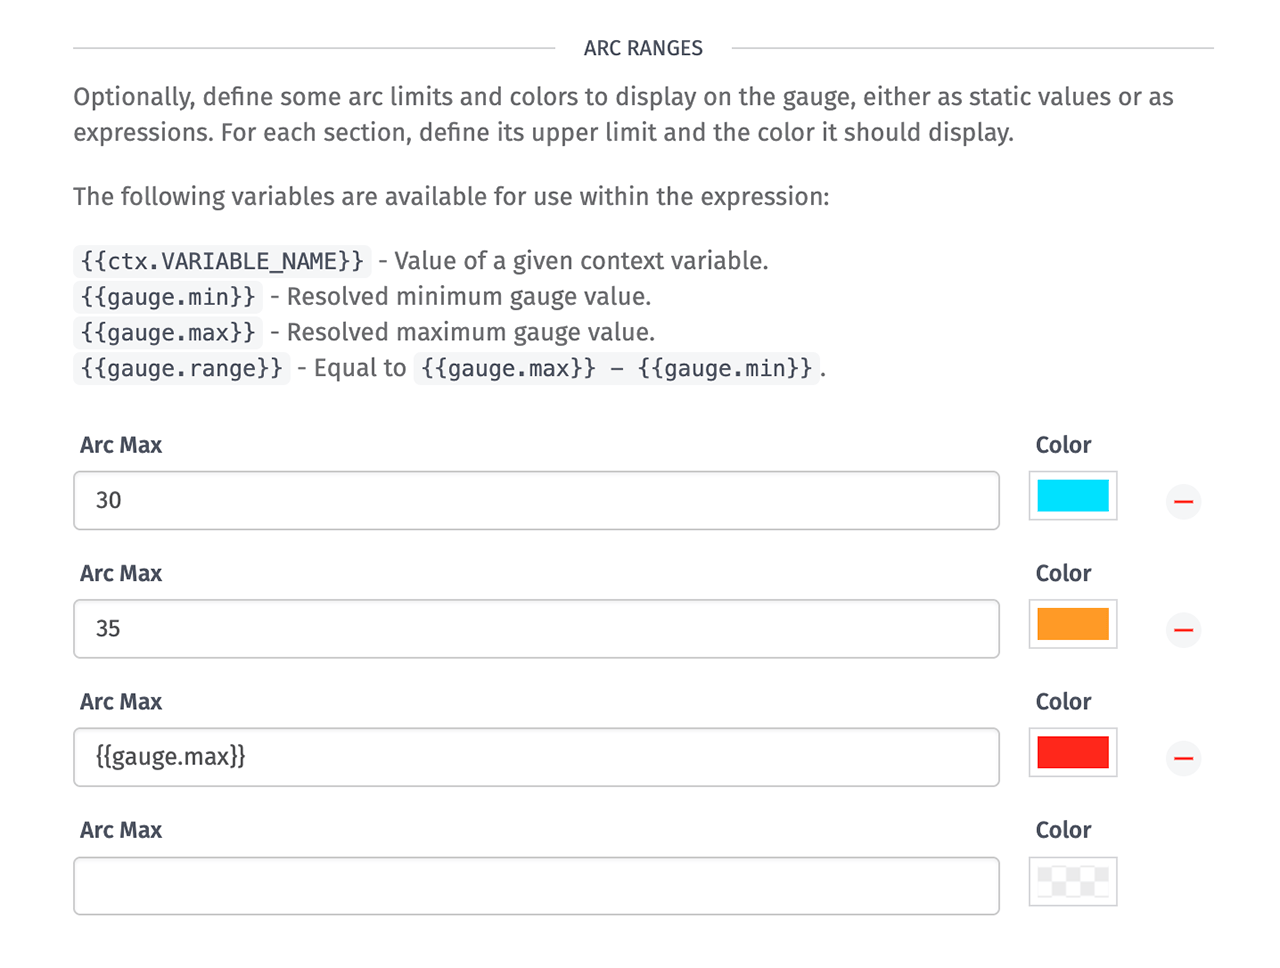Screen dimensions: 1280x968
Task: Open the cyan color swatch picker
Action: (1072, 496)
